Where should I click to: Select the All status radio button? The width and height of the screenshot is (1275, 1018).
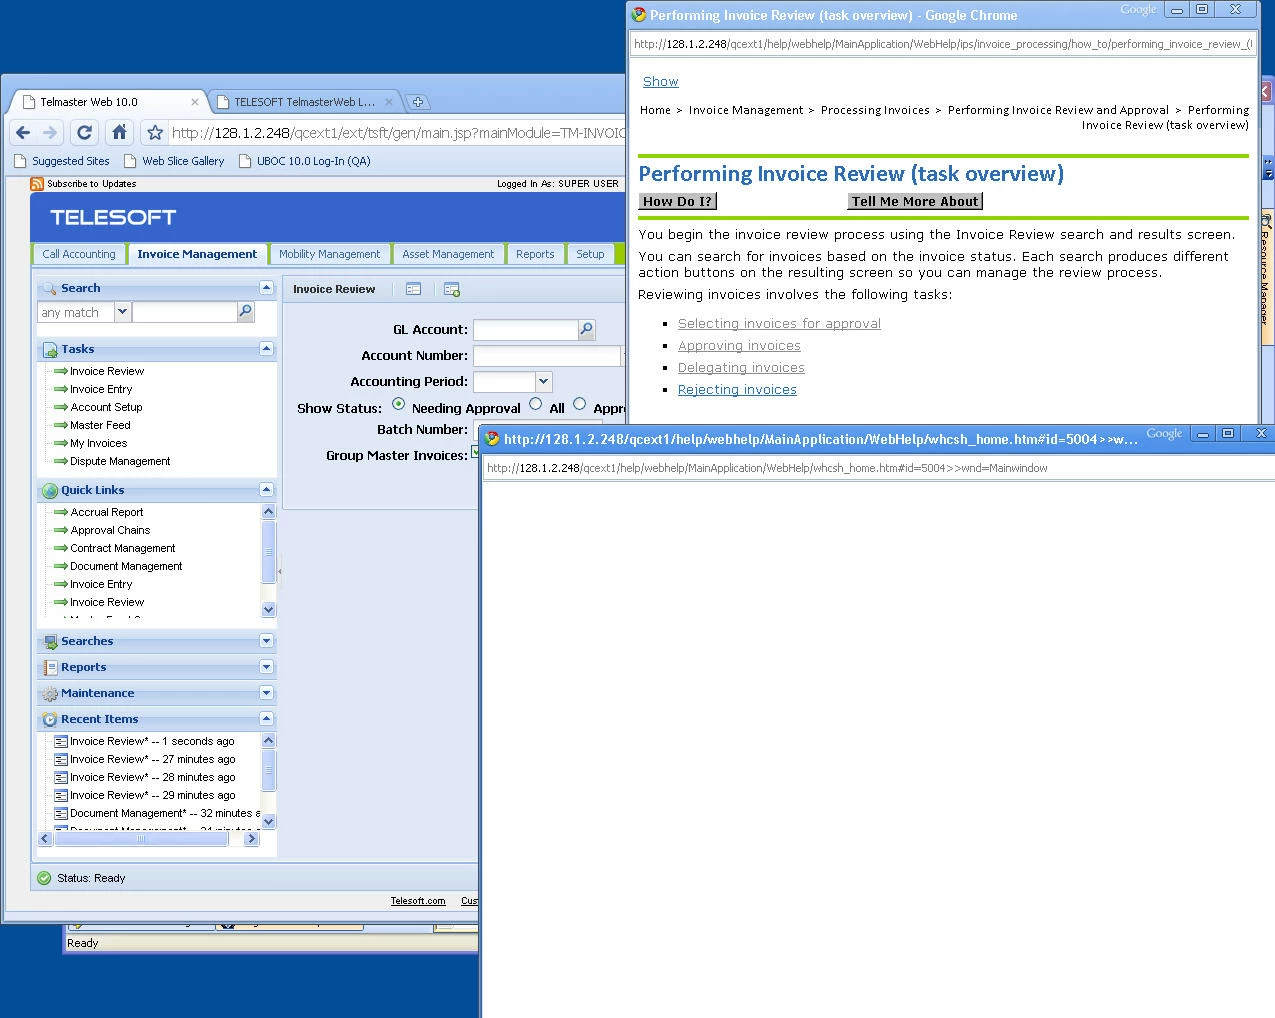click(x=536, y=404)
